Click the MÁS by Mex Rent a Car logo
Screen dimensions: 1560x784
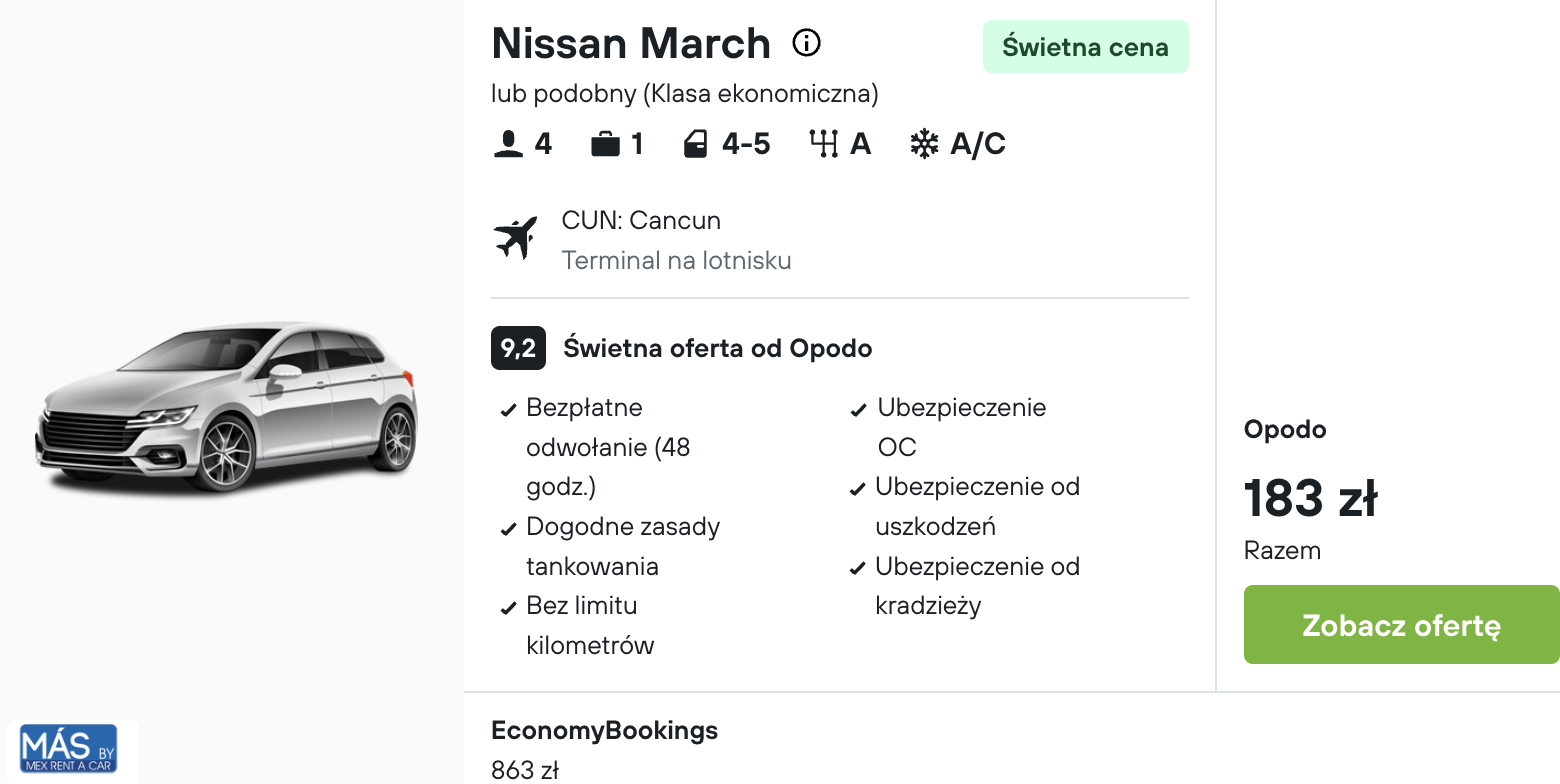pos(69,749)
